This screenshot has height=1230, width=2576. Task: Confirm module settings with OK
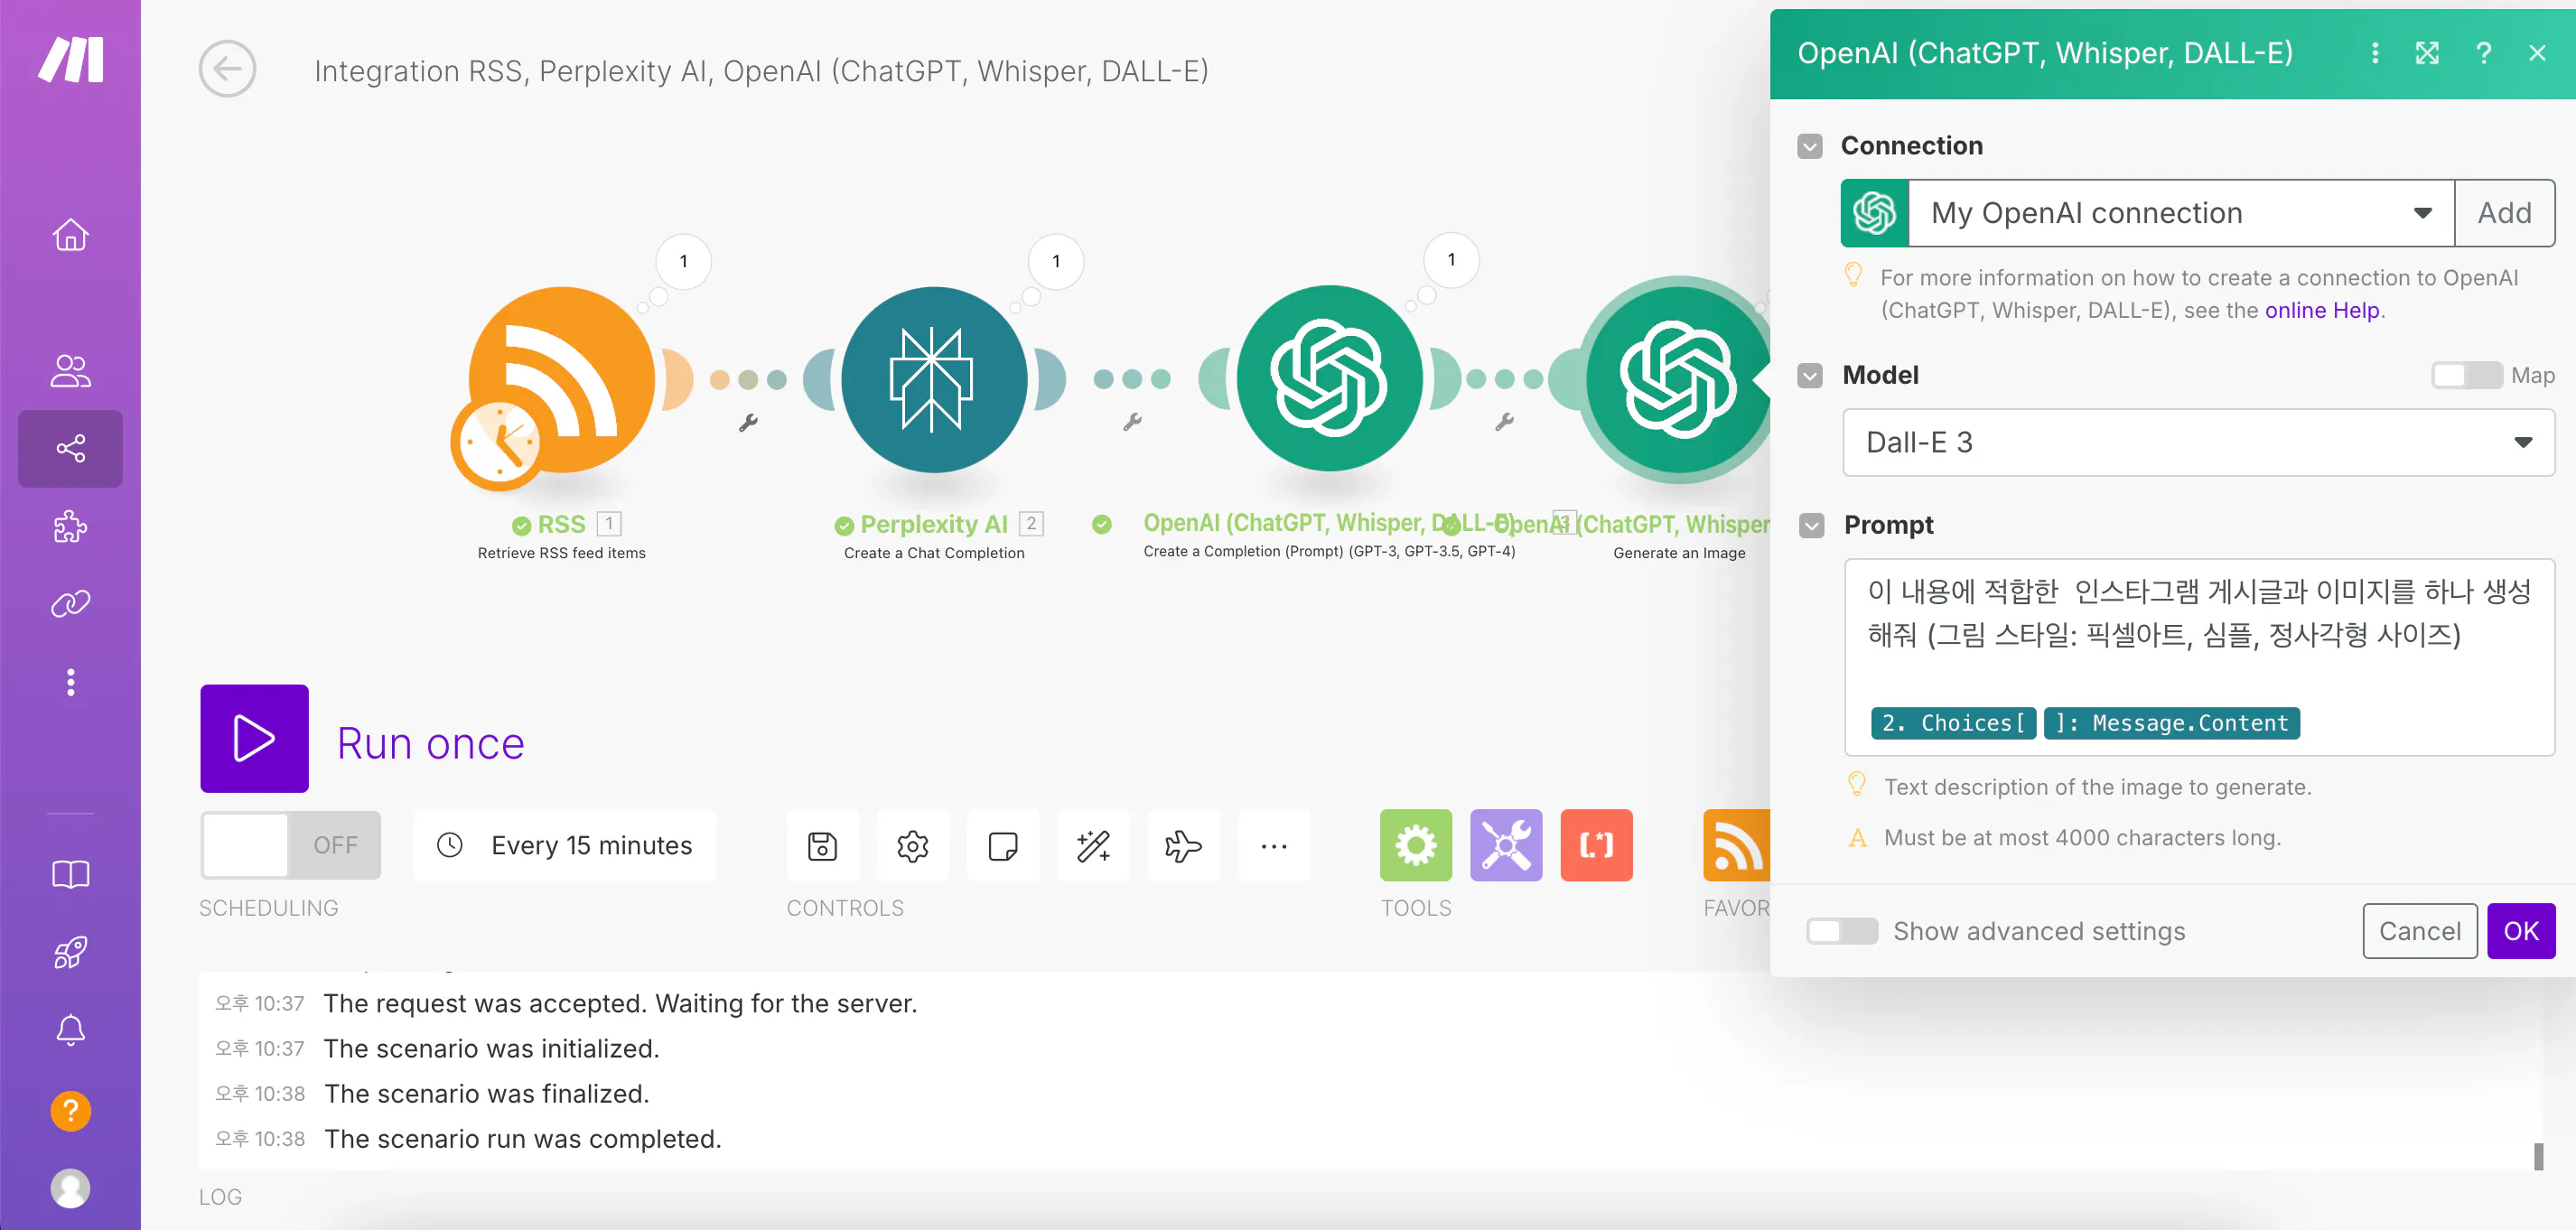pyautogui.click(x=2521, y=931)
